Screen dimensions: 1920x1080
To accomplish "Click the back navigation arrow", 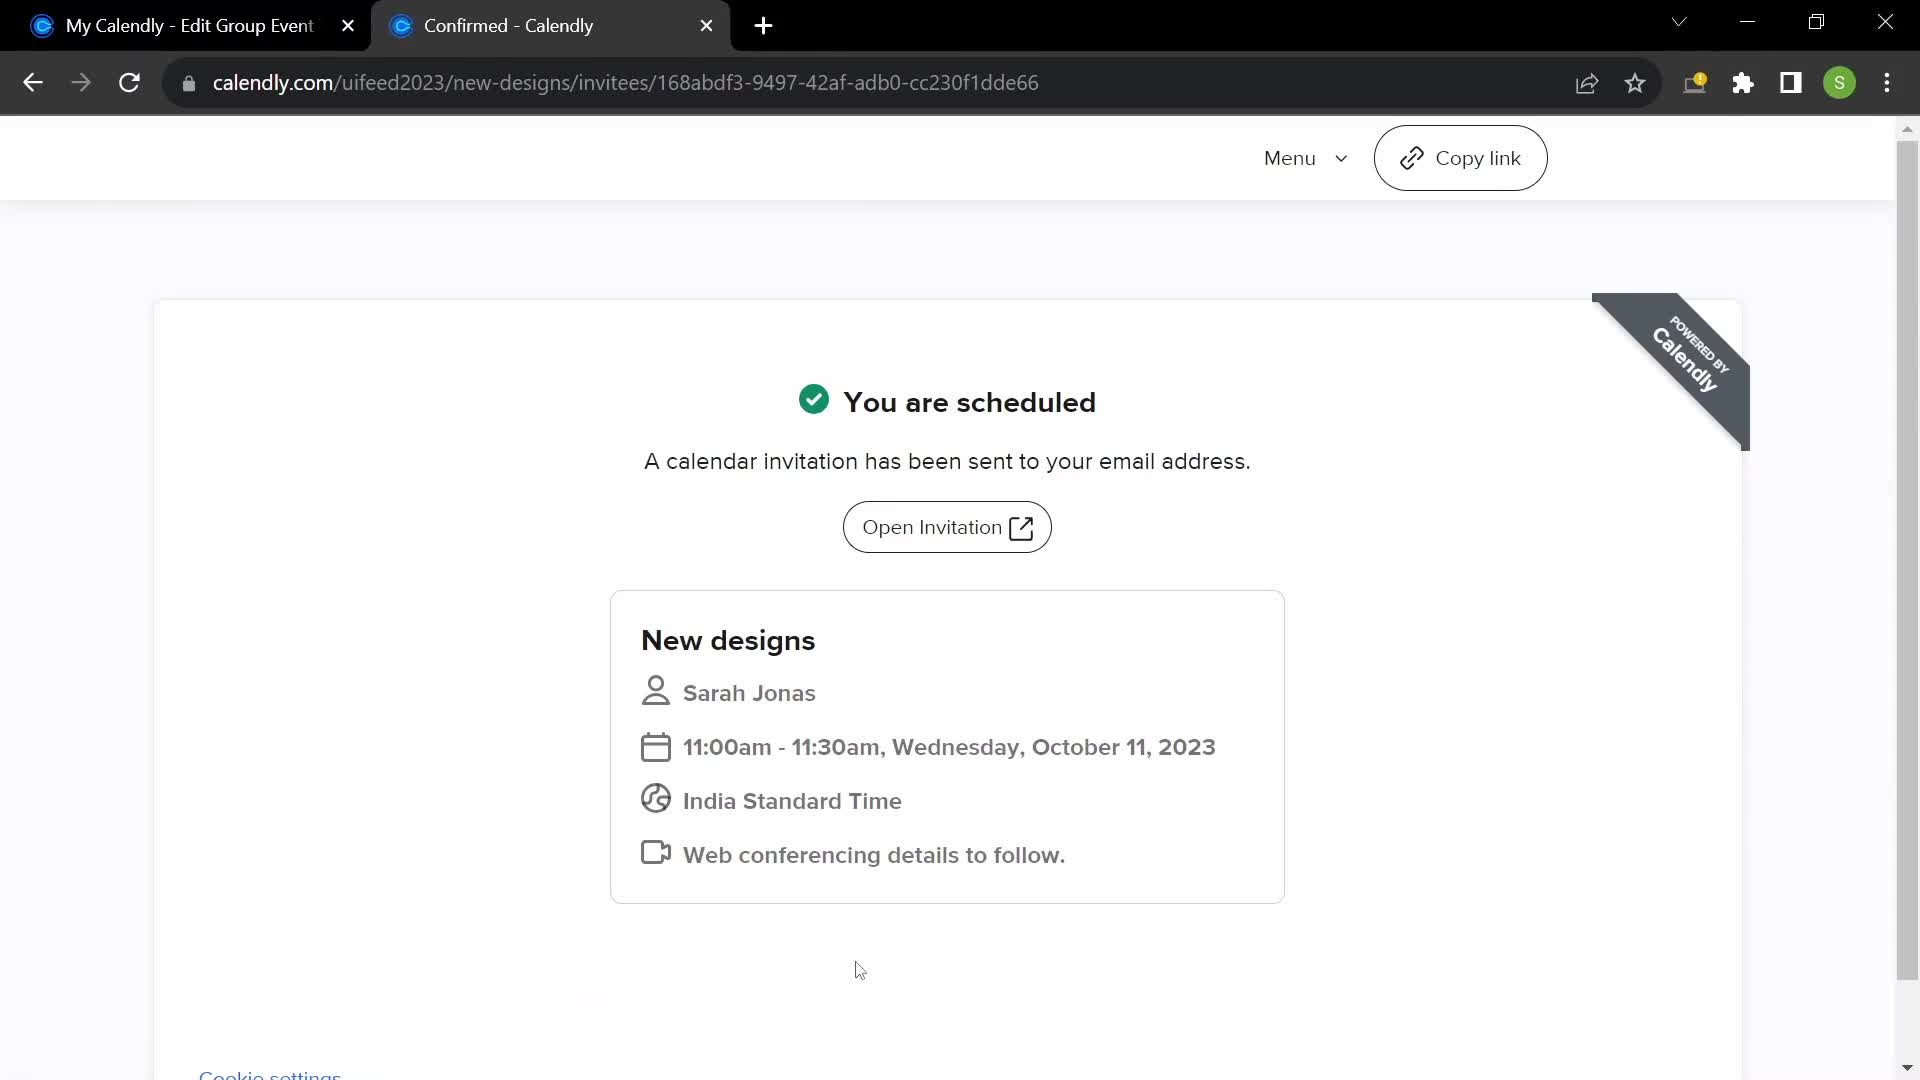I will pos(33,83).
